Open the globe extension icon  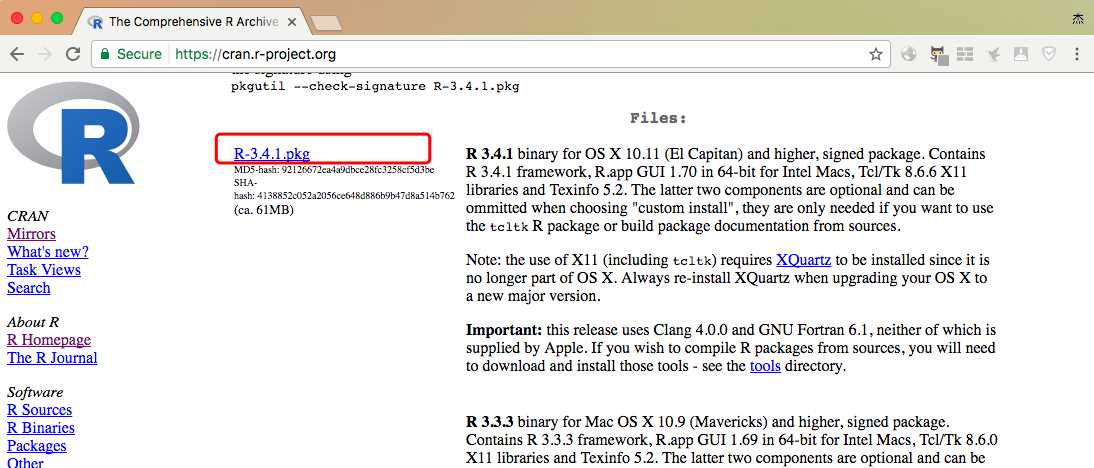908,54
